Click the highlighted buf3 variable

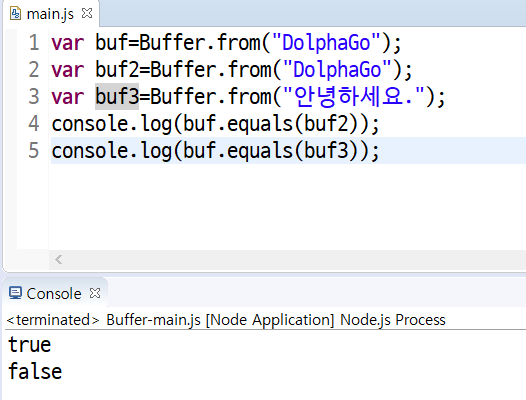[117, 97]
